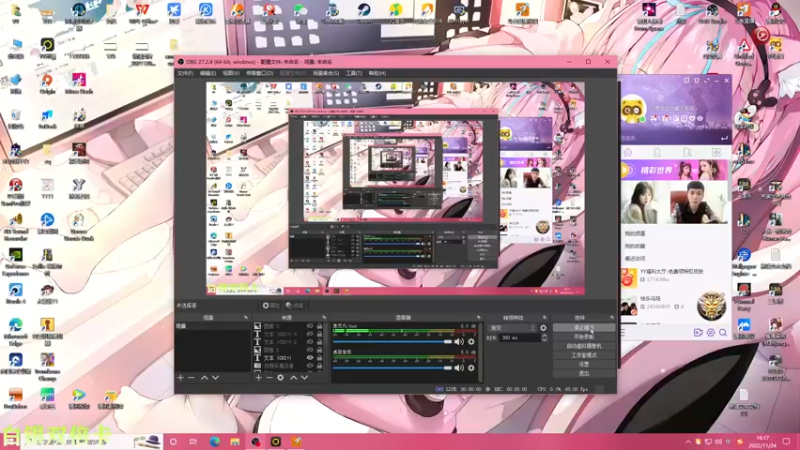This screenshot has height=450, width=800.
Task: Adjust the 麦克风/Aux volume slider
Action: coord(392,341)
